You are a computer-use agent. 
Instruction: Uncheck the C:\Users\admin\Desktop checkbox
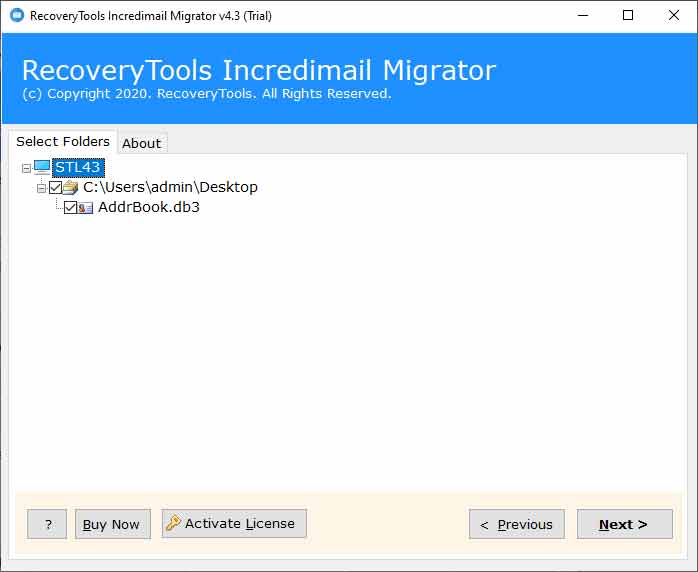pyautogui.click(x=56, y=187)
